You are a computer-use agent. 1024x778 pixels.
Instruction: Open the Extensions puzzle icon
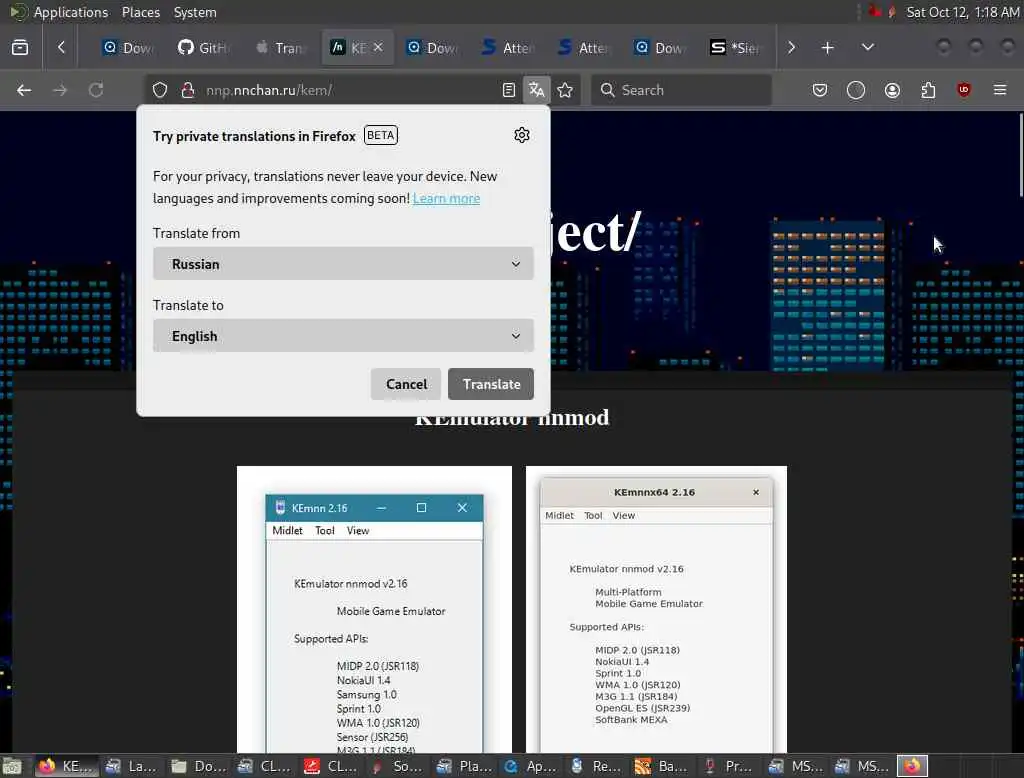point(928,90)
